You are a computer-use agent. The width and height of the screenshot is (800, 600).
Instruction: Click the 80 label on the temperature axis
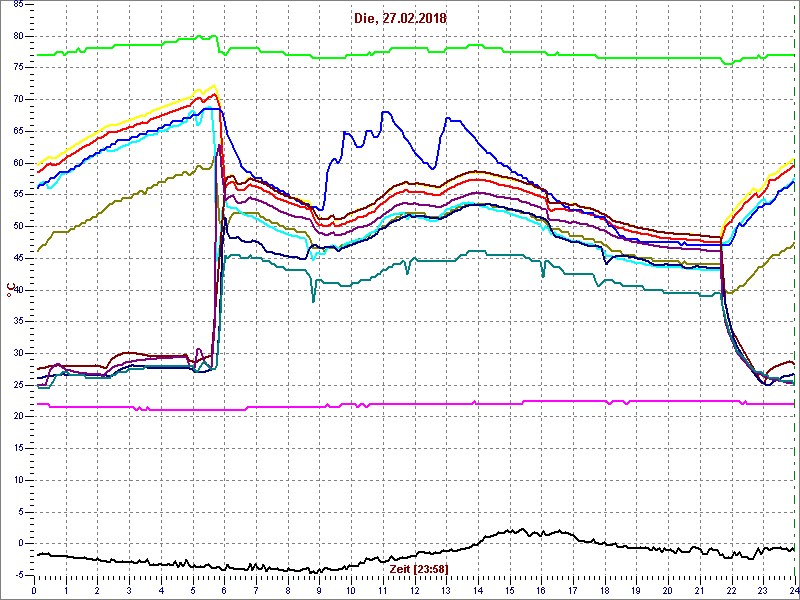click(x=18, y=36)
